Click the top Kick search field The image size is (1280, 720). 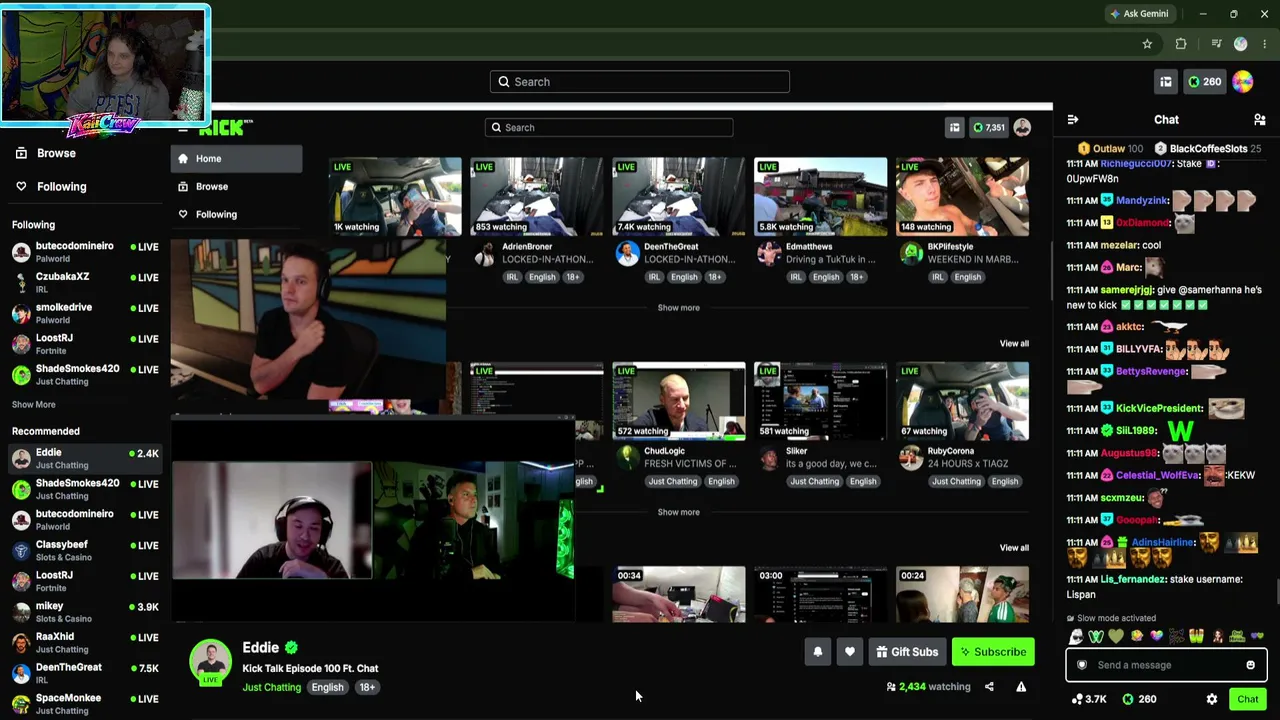tap(640, 82)
